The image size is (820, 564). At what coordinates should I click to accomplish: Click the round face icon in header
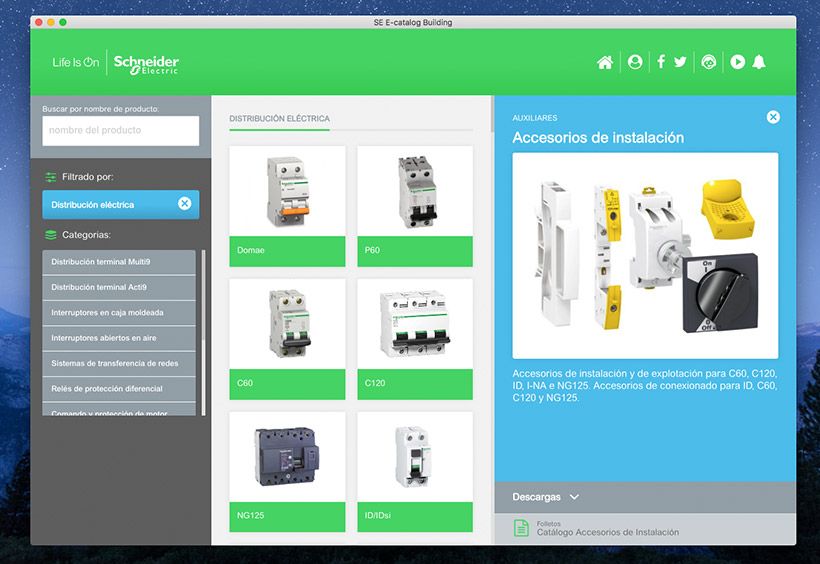[709, 62]
